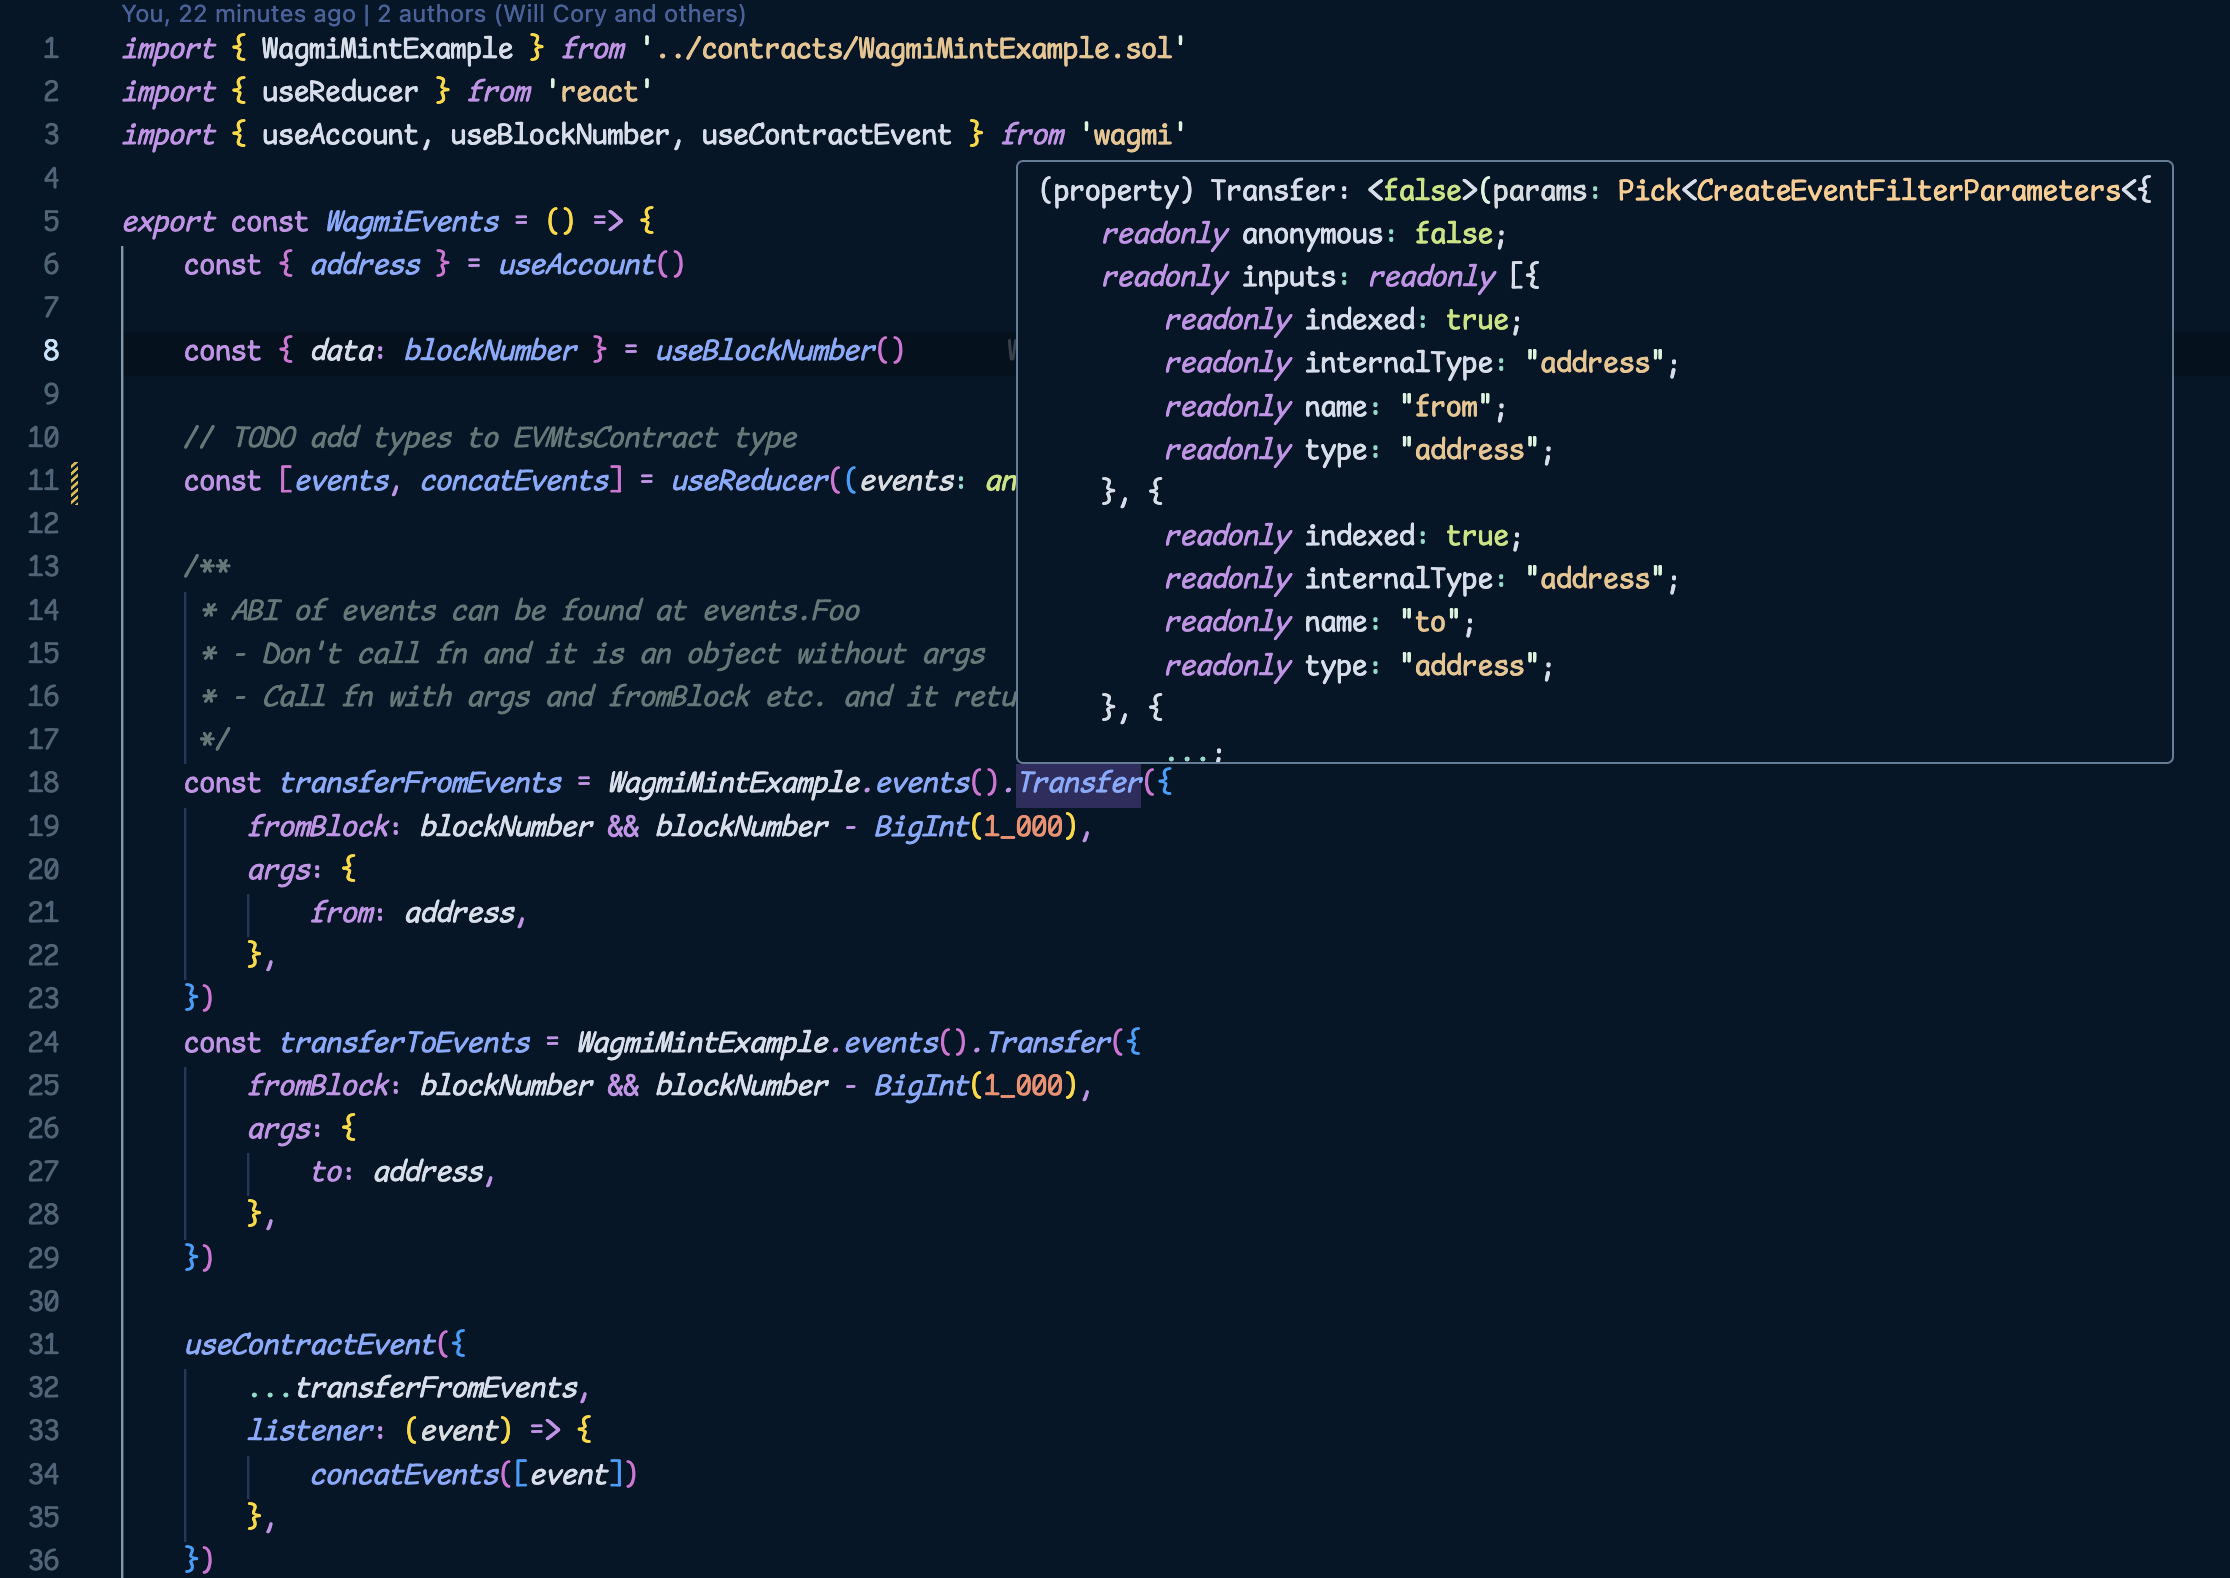Click the WagmiMintExample import symbol on line 1
2230x1578 pixels.
click(x=385, y=48)
